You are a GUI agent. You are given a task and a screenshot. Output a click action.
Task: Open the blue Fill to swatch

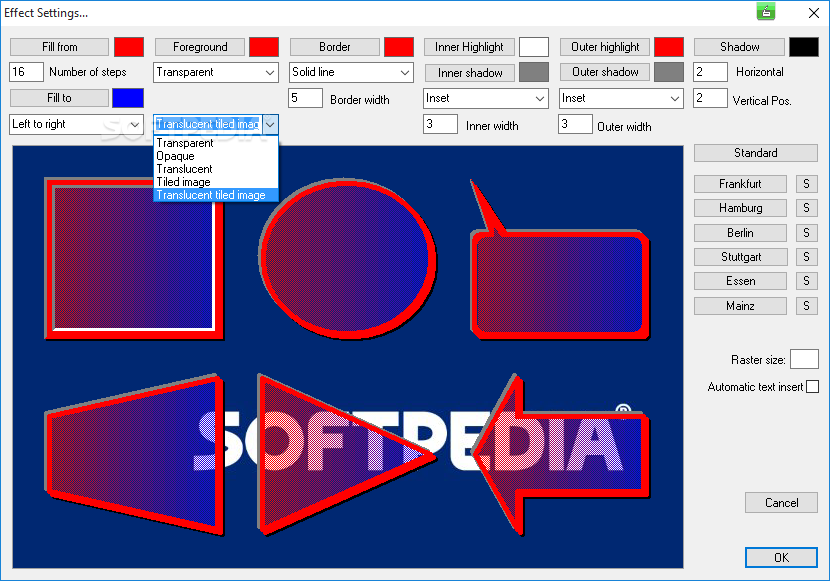point(128,98)
